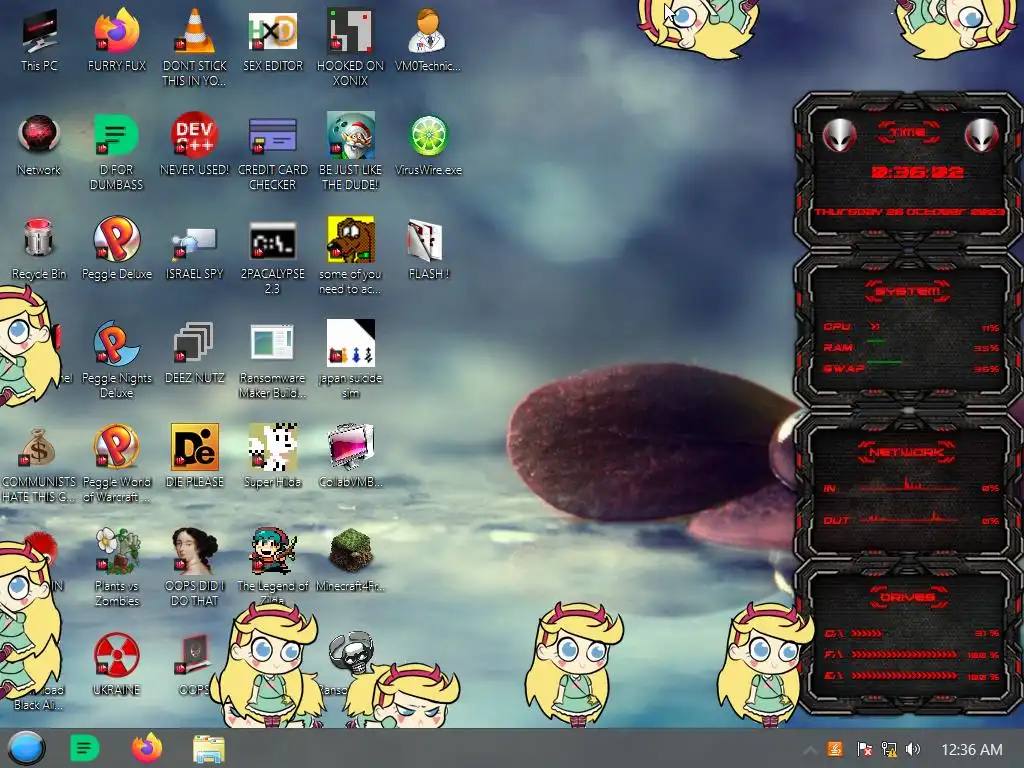1024x768 pixels.
Task: Select the Recycle Bin icon
Action: [x=39, y=238]
